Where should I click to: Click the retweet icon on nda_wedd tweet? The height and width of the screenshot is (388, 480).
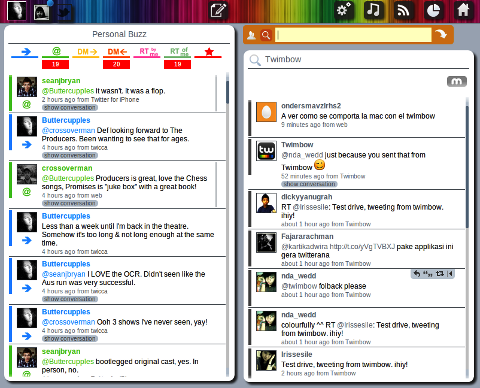click(440, 274)
